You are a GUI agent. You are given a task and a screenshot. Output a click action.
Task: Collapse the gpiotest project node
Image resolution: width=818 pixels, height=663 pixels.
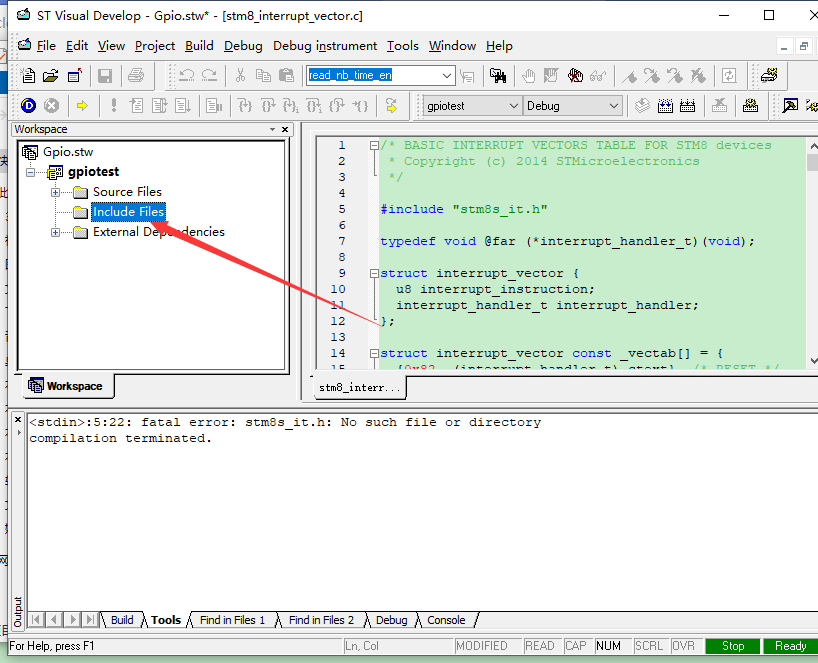pyautogui.click(x=31, y=172)
